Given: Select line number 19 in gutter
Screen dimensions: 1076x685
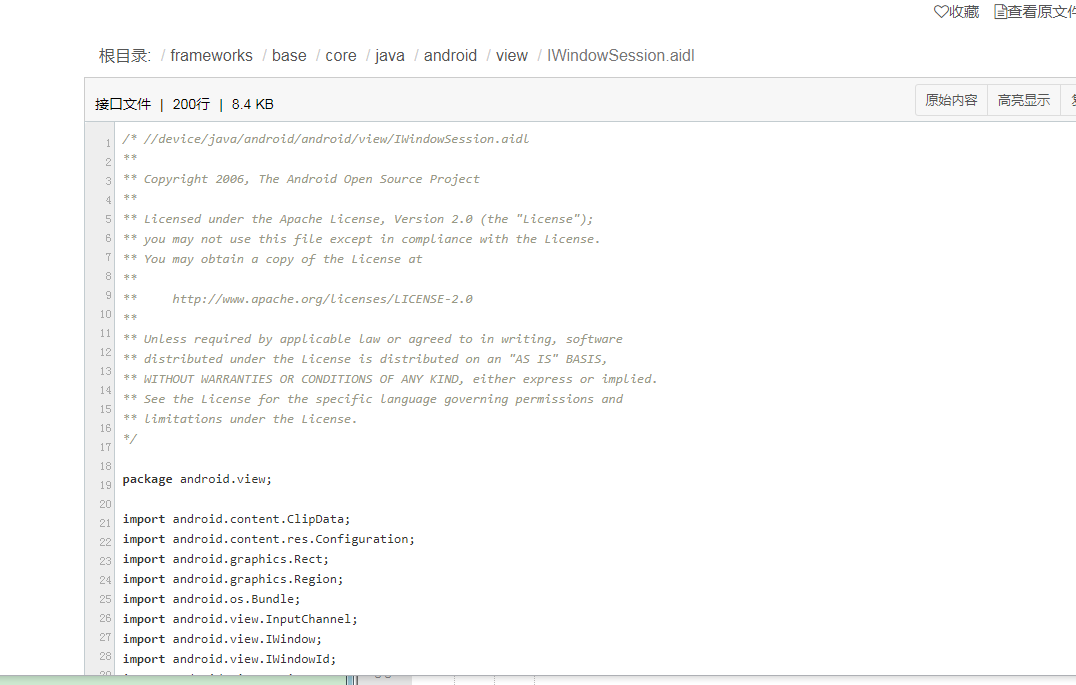Looking at the screenshot, I should point(105,485).
